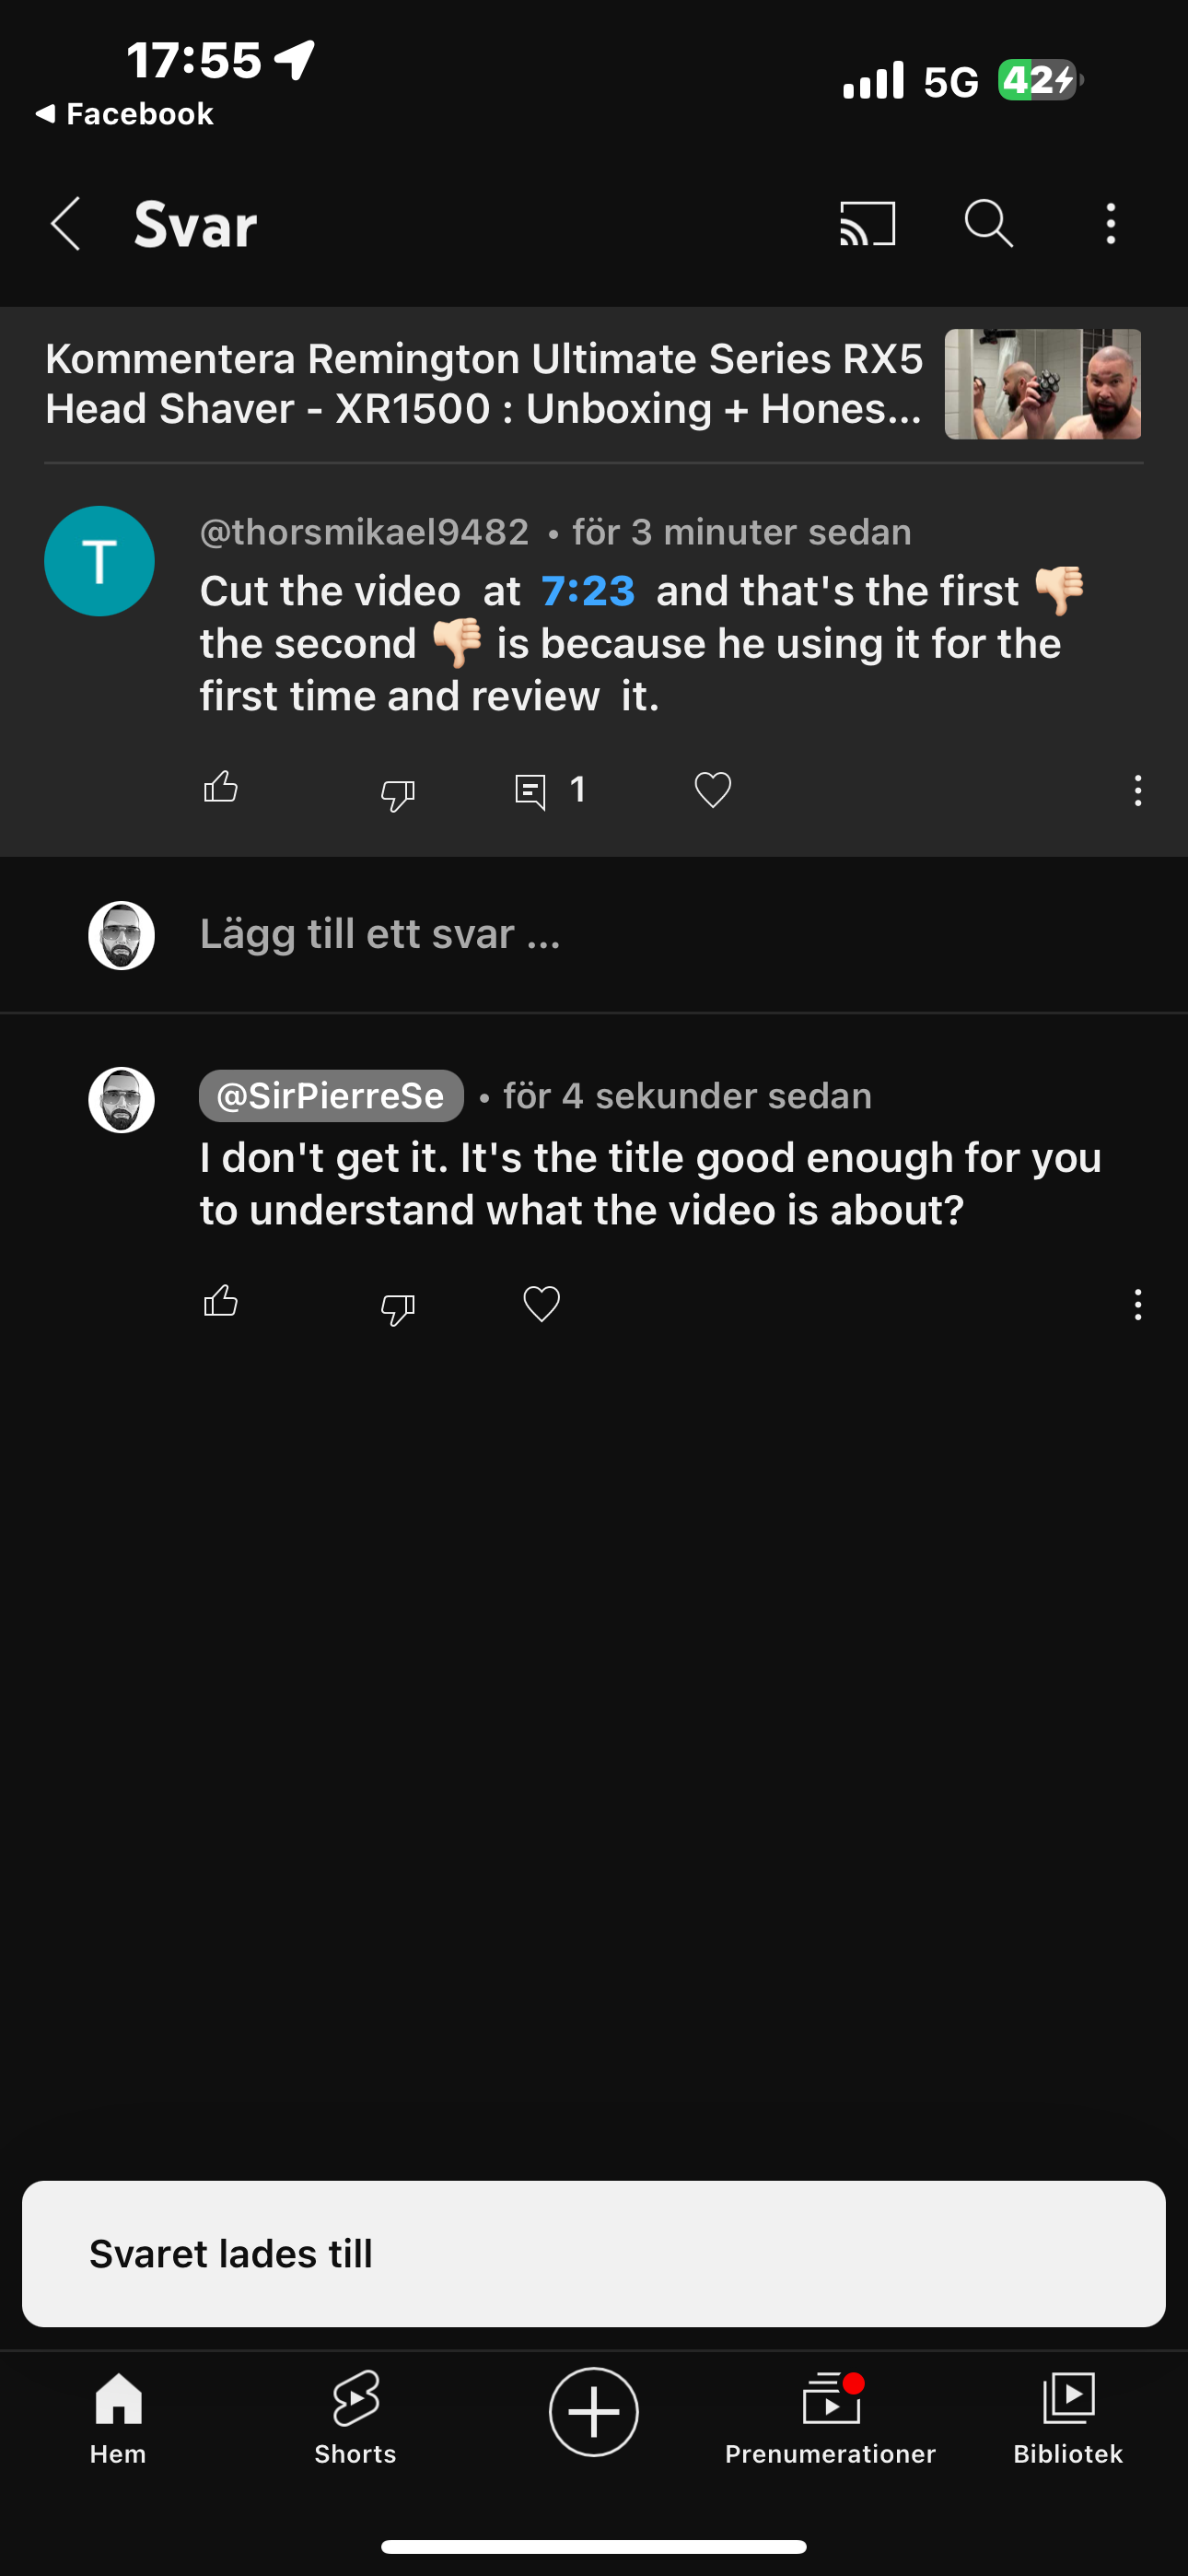Like the comment by @thorsmikael9482
The image size is (1188, 2576).
(221, 789)
